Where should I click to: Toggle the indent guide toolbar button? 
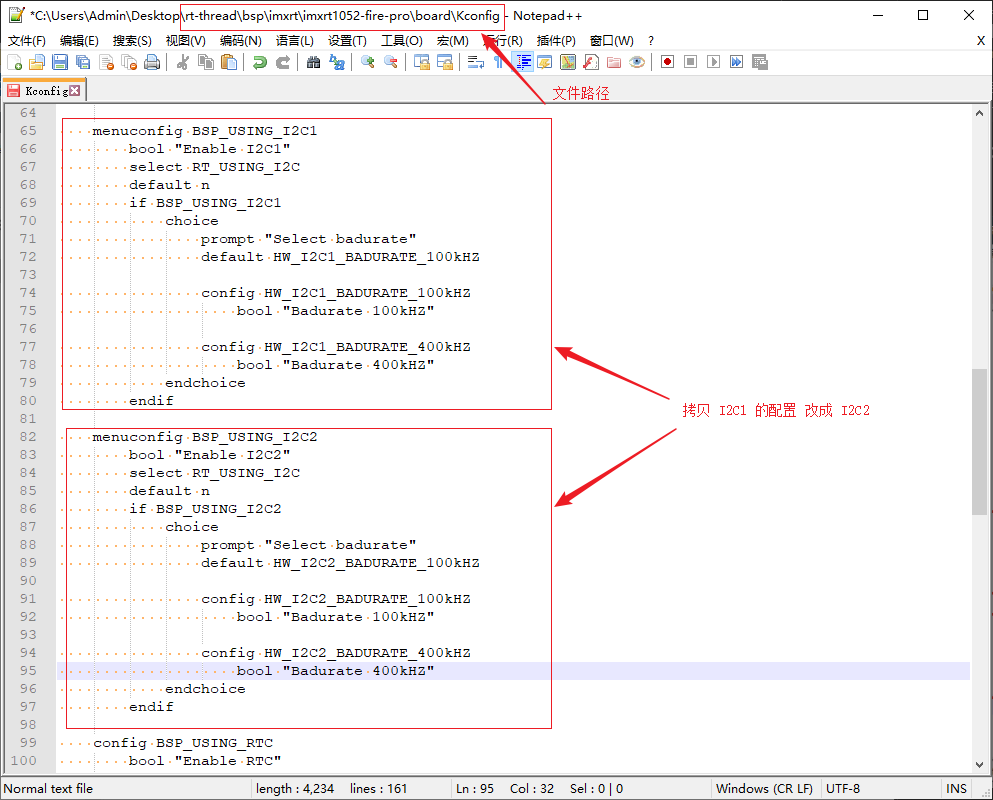[522, 62]
